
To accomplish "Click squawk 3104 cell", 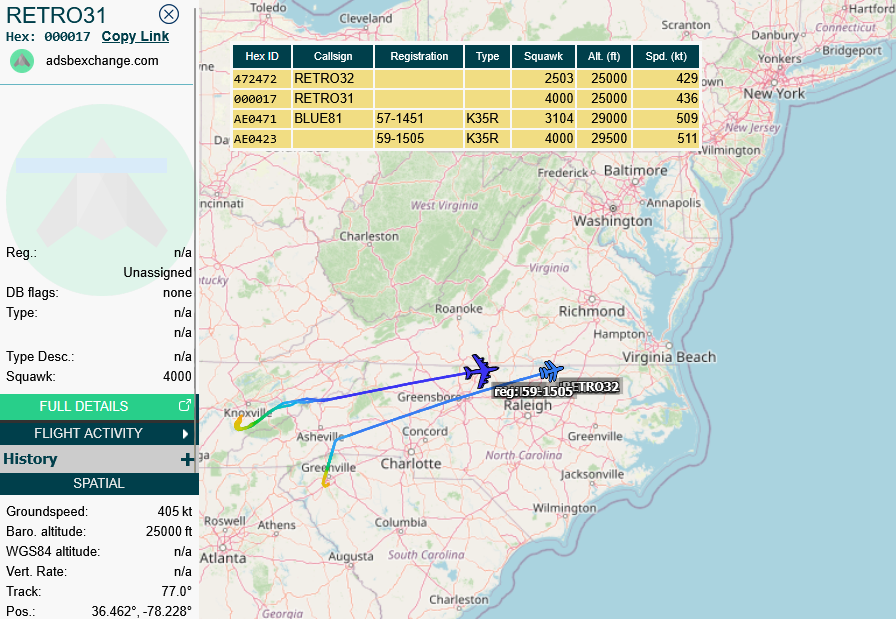I will 543,119.
